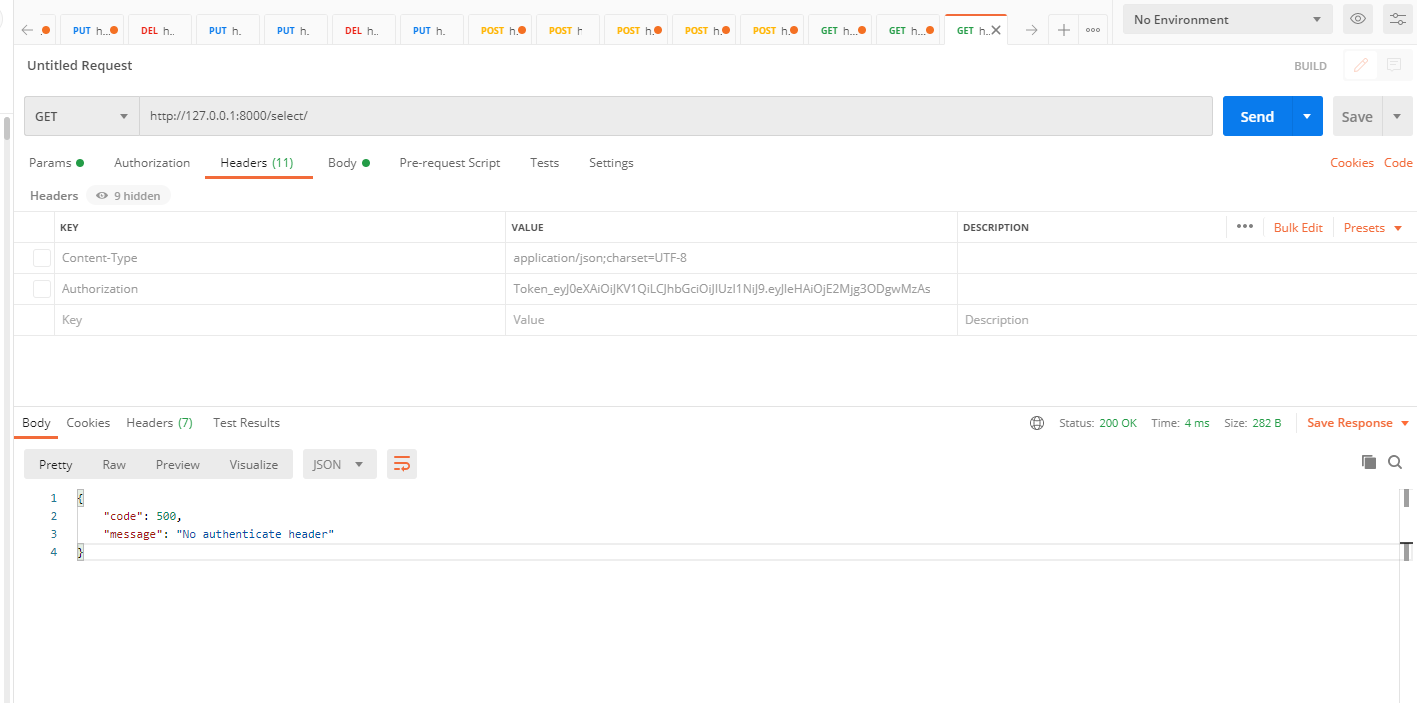
Task: Switch to the request Authorization tab
Action: tap(152, 163)
